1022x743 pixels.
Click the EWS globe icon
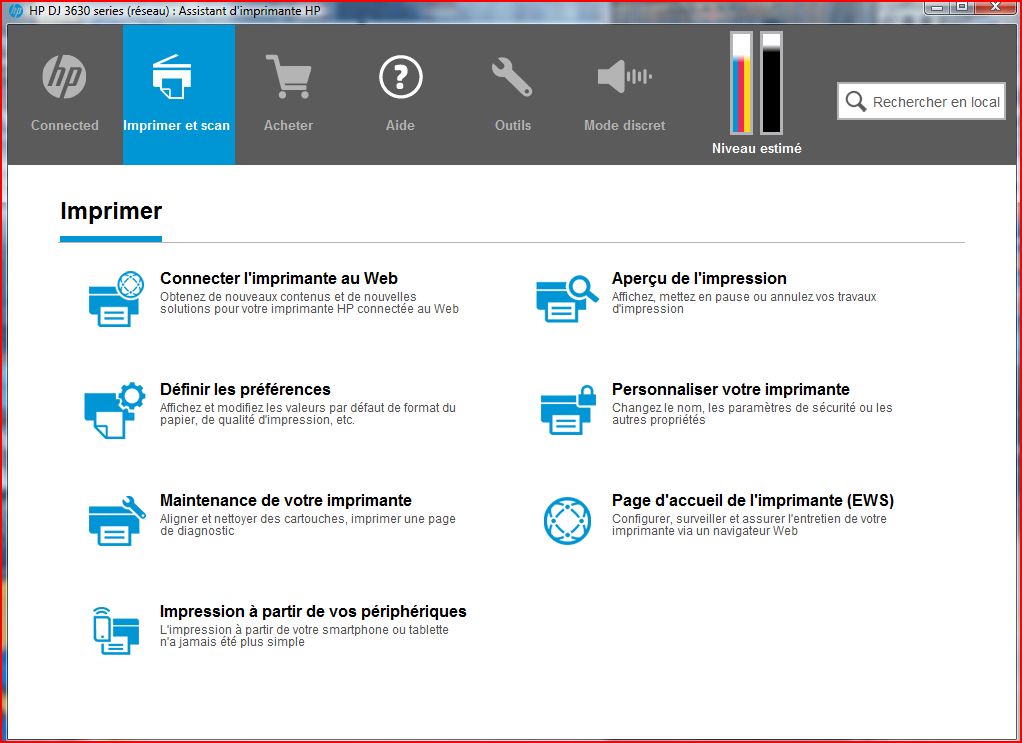click(x=568, y=521)
